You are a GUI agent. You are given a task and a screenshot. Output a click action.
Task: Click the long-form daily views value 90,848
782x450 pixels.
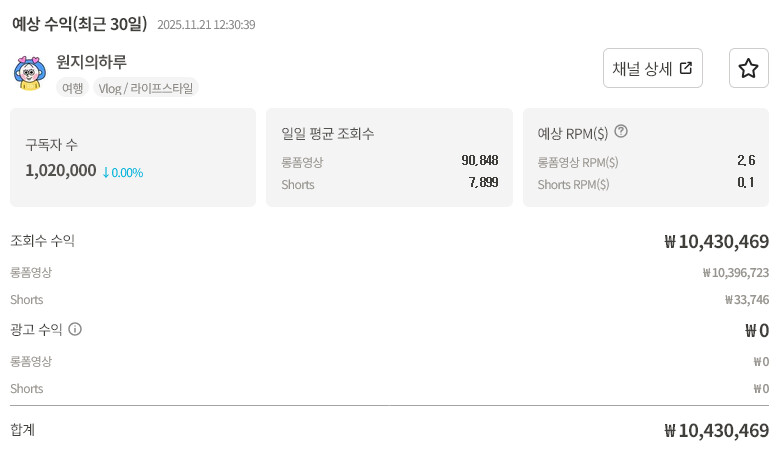point(479,161)
